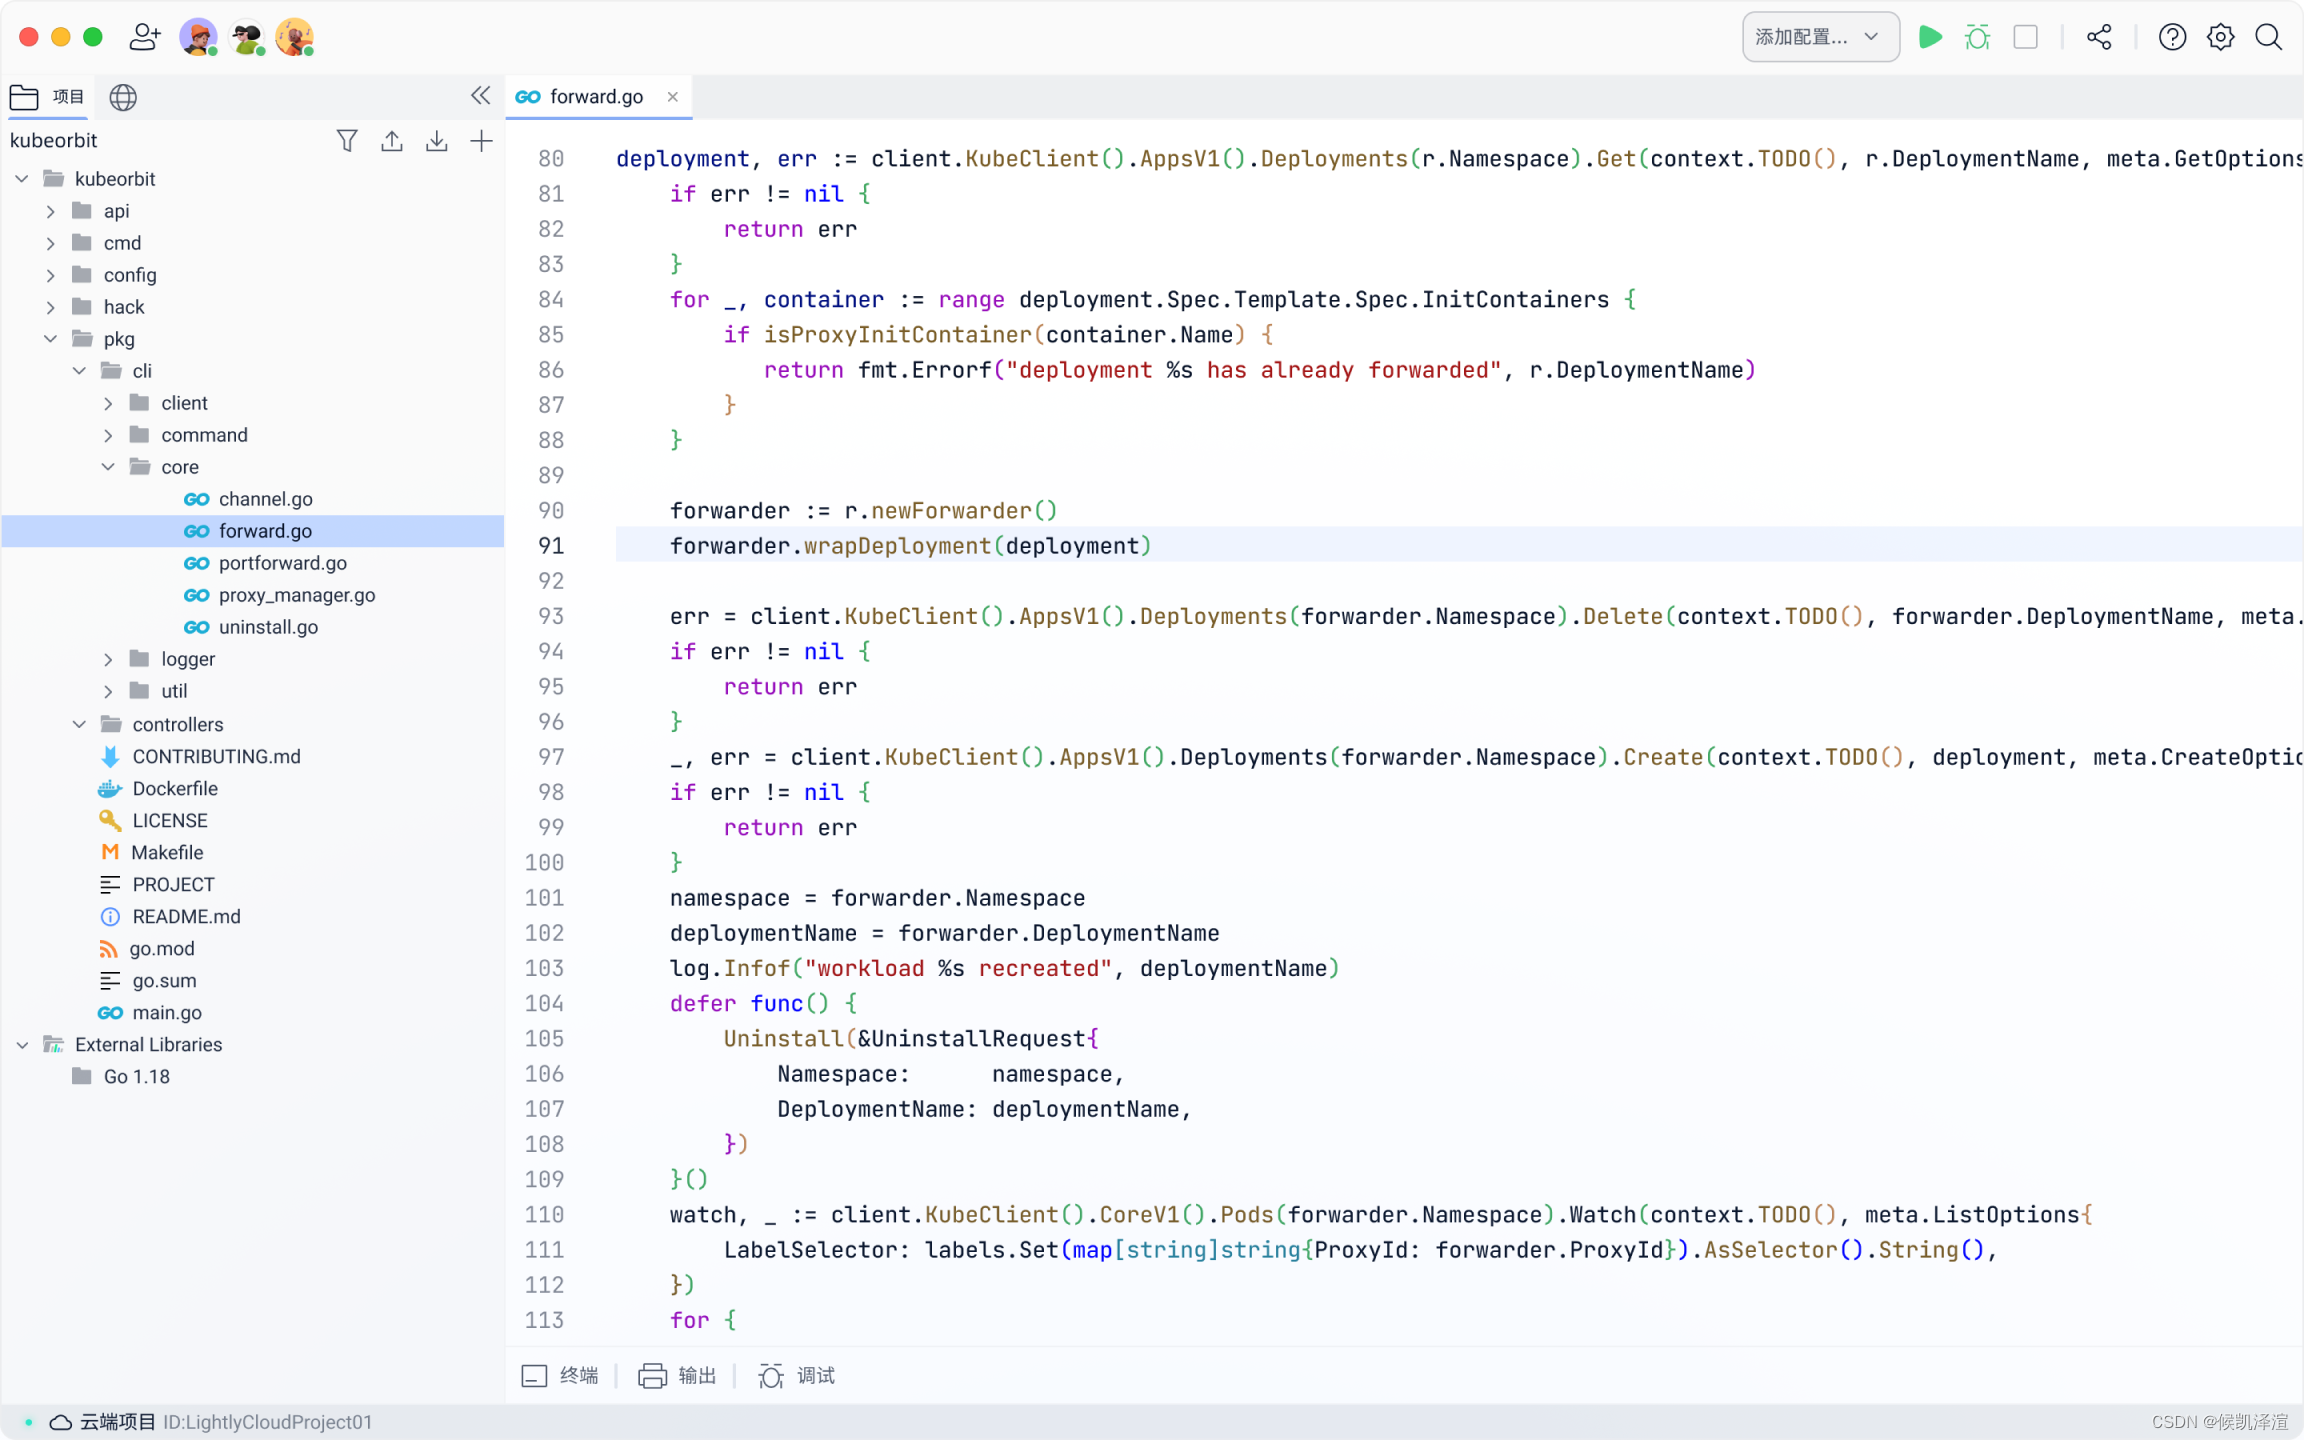Click the plus icon to add a new file

(481, 141)
